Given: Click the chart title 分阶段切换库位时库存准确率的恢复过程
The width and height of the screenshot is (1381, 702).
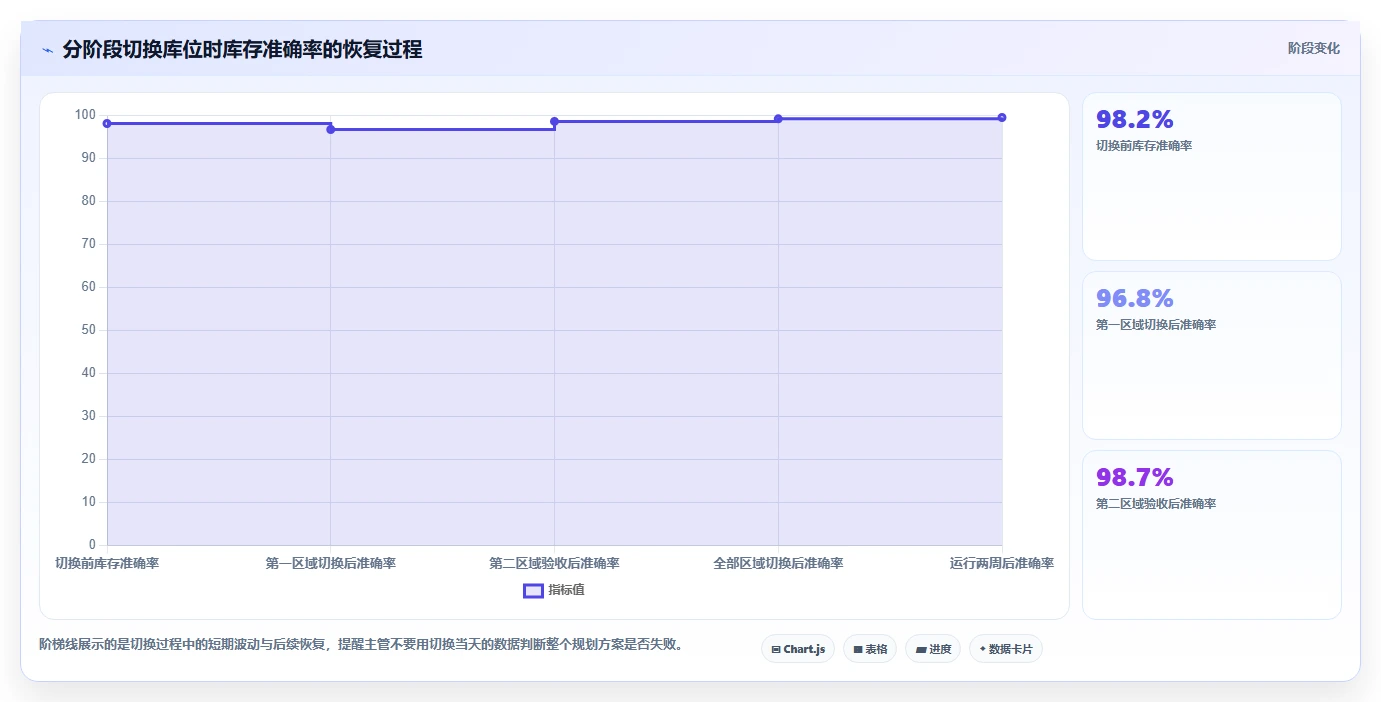Looking at the screenshot, I should pyautogui.click(x=242, y=50).
